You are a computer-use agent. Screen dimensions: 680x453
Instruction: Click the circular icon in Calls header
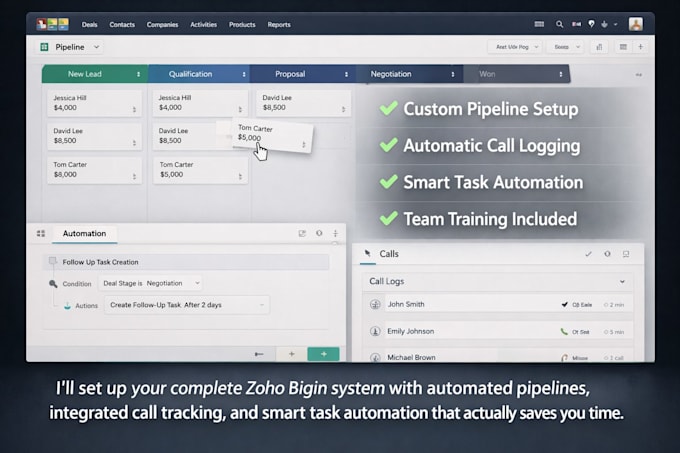click(x=607, y=254)
